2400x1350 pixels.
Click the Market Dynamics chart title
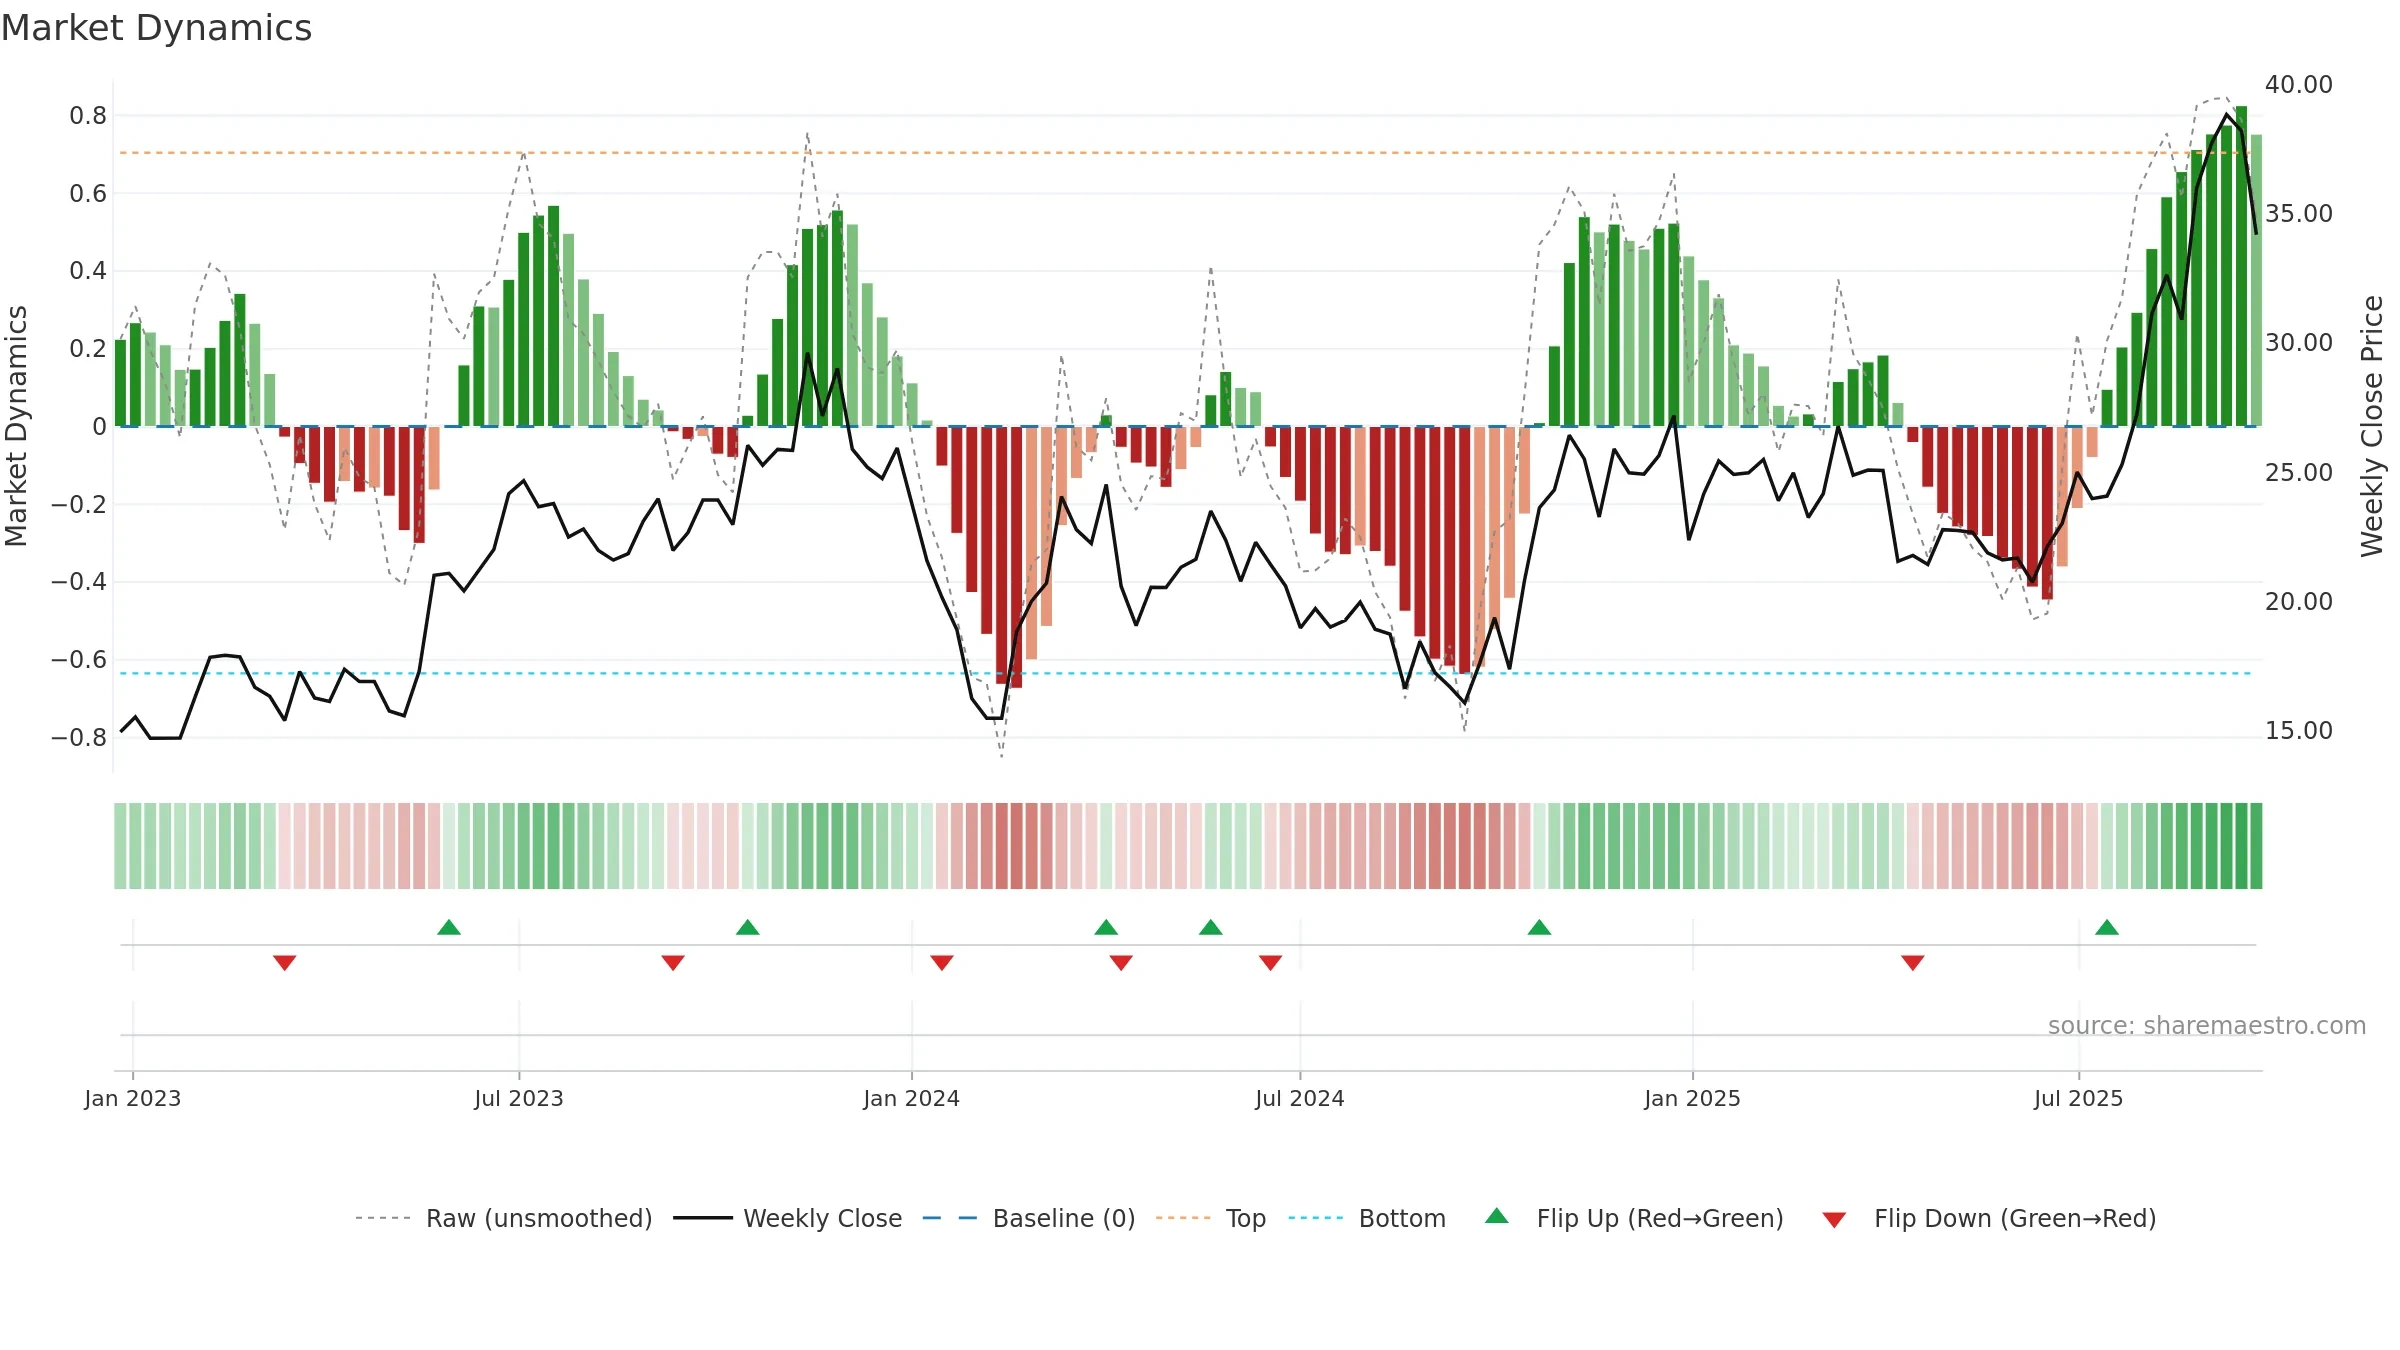156,28
